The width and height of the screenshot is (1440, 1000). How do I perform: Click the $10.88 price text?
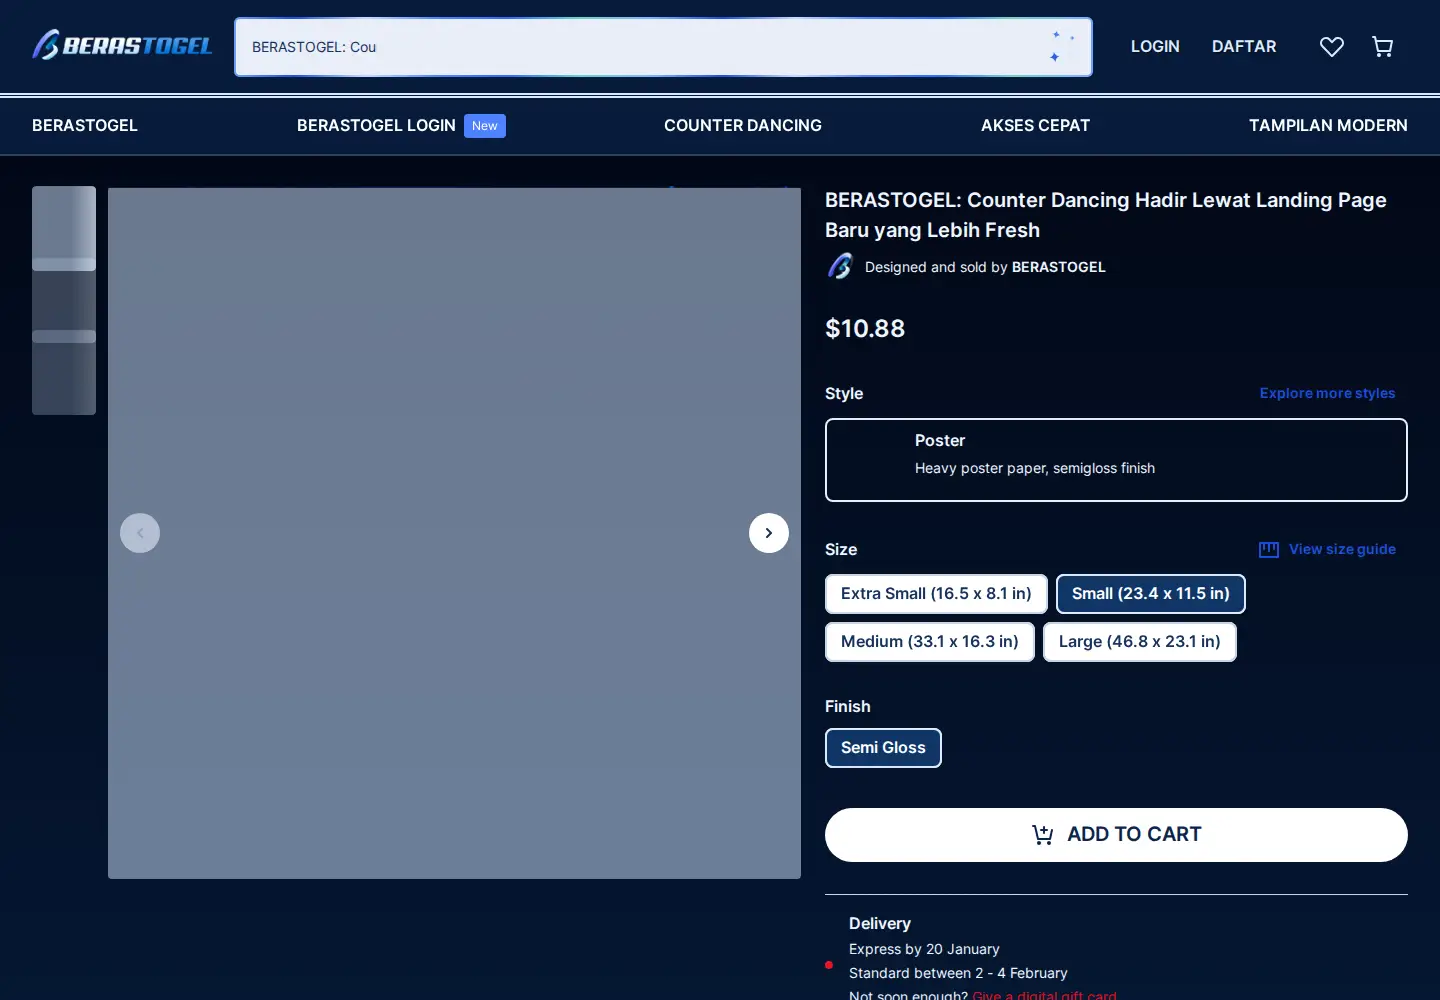[x=865, y=329]
